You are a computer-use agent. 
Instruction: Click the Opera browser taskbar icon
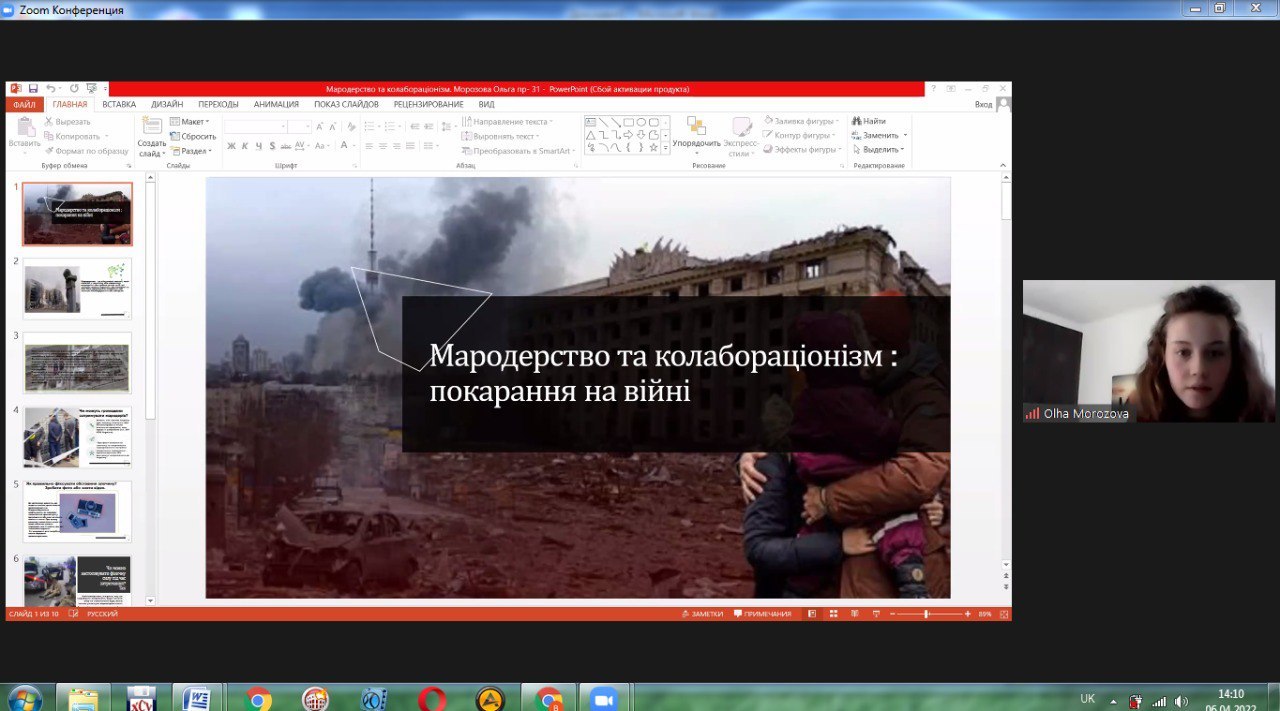coord(432,698)
